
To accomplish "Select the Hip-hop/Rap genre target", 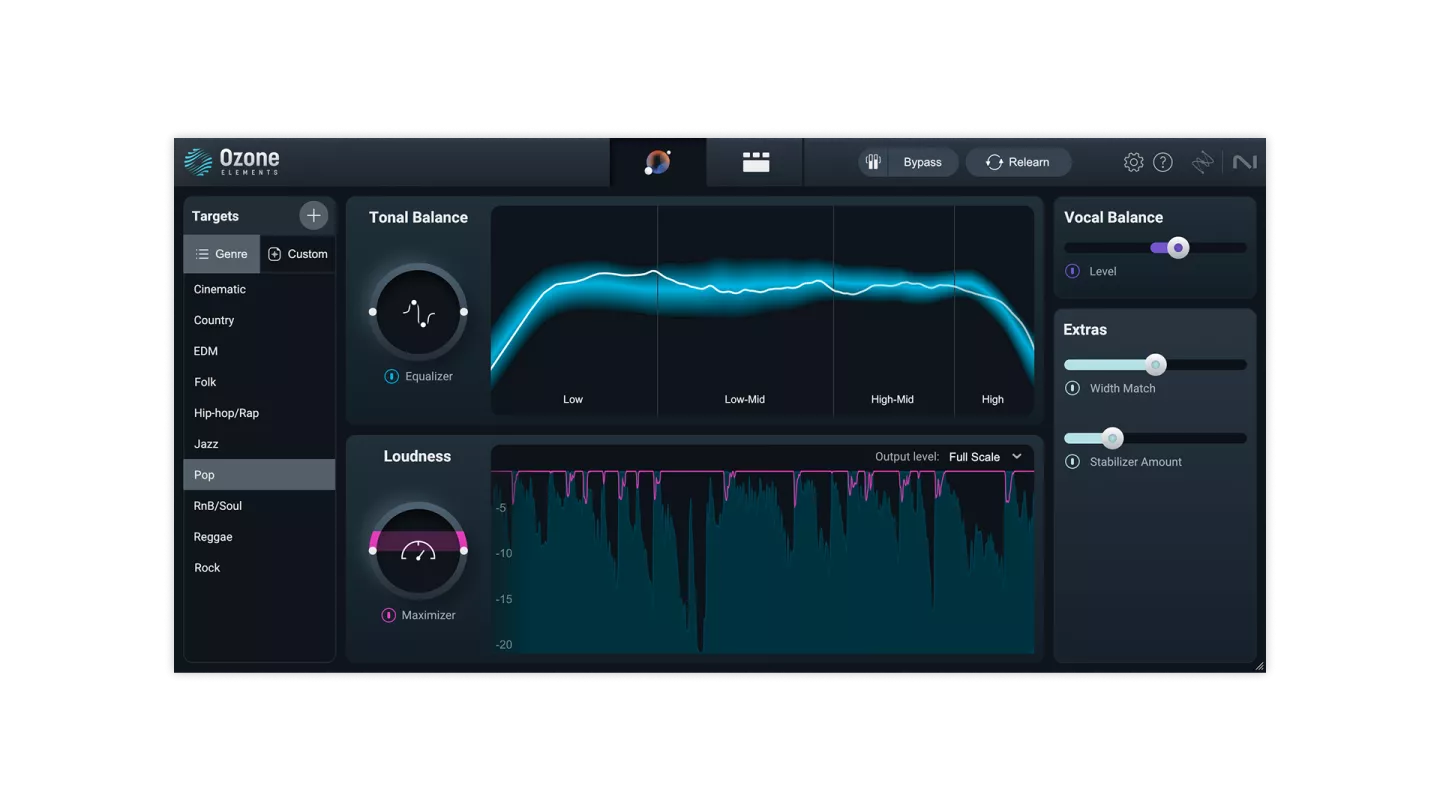I will pyautogui.click(x=259, y=413).
